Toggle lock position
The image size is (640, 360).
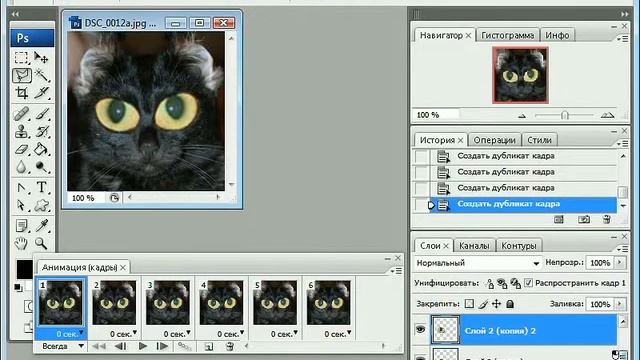point(496,304)
